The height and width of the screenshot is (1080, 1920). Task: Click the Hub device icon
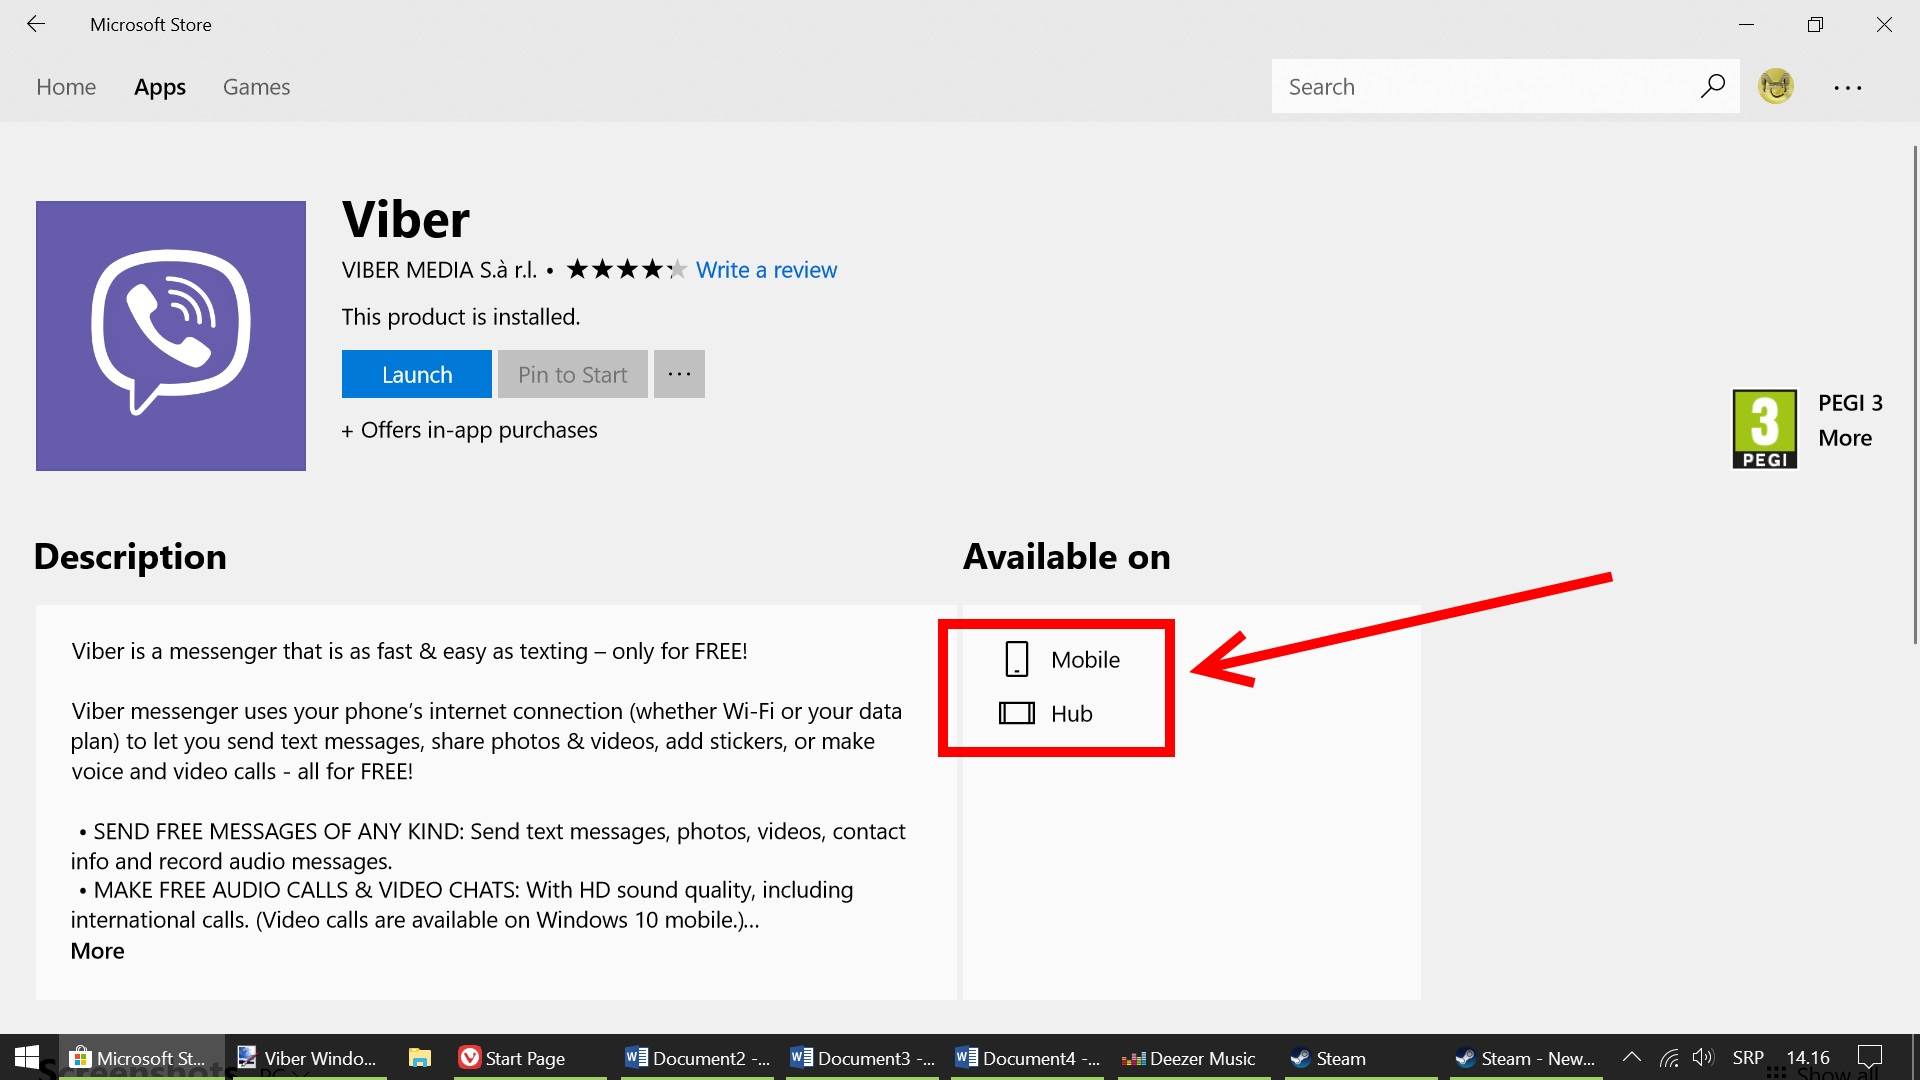(1016, 713)
